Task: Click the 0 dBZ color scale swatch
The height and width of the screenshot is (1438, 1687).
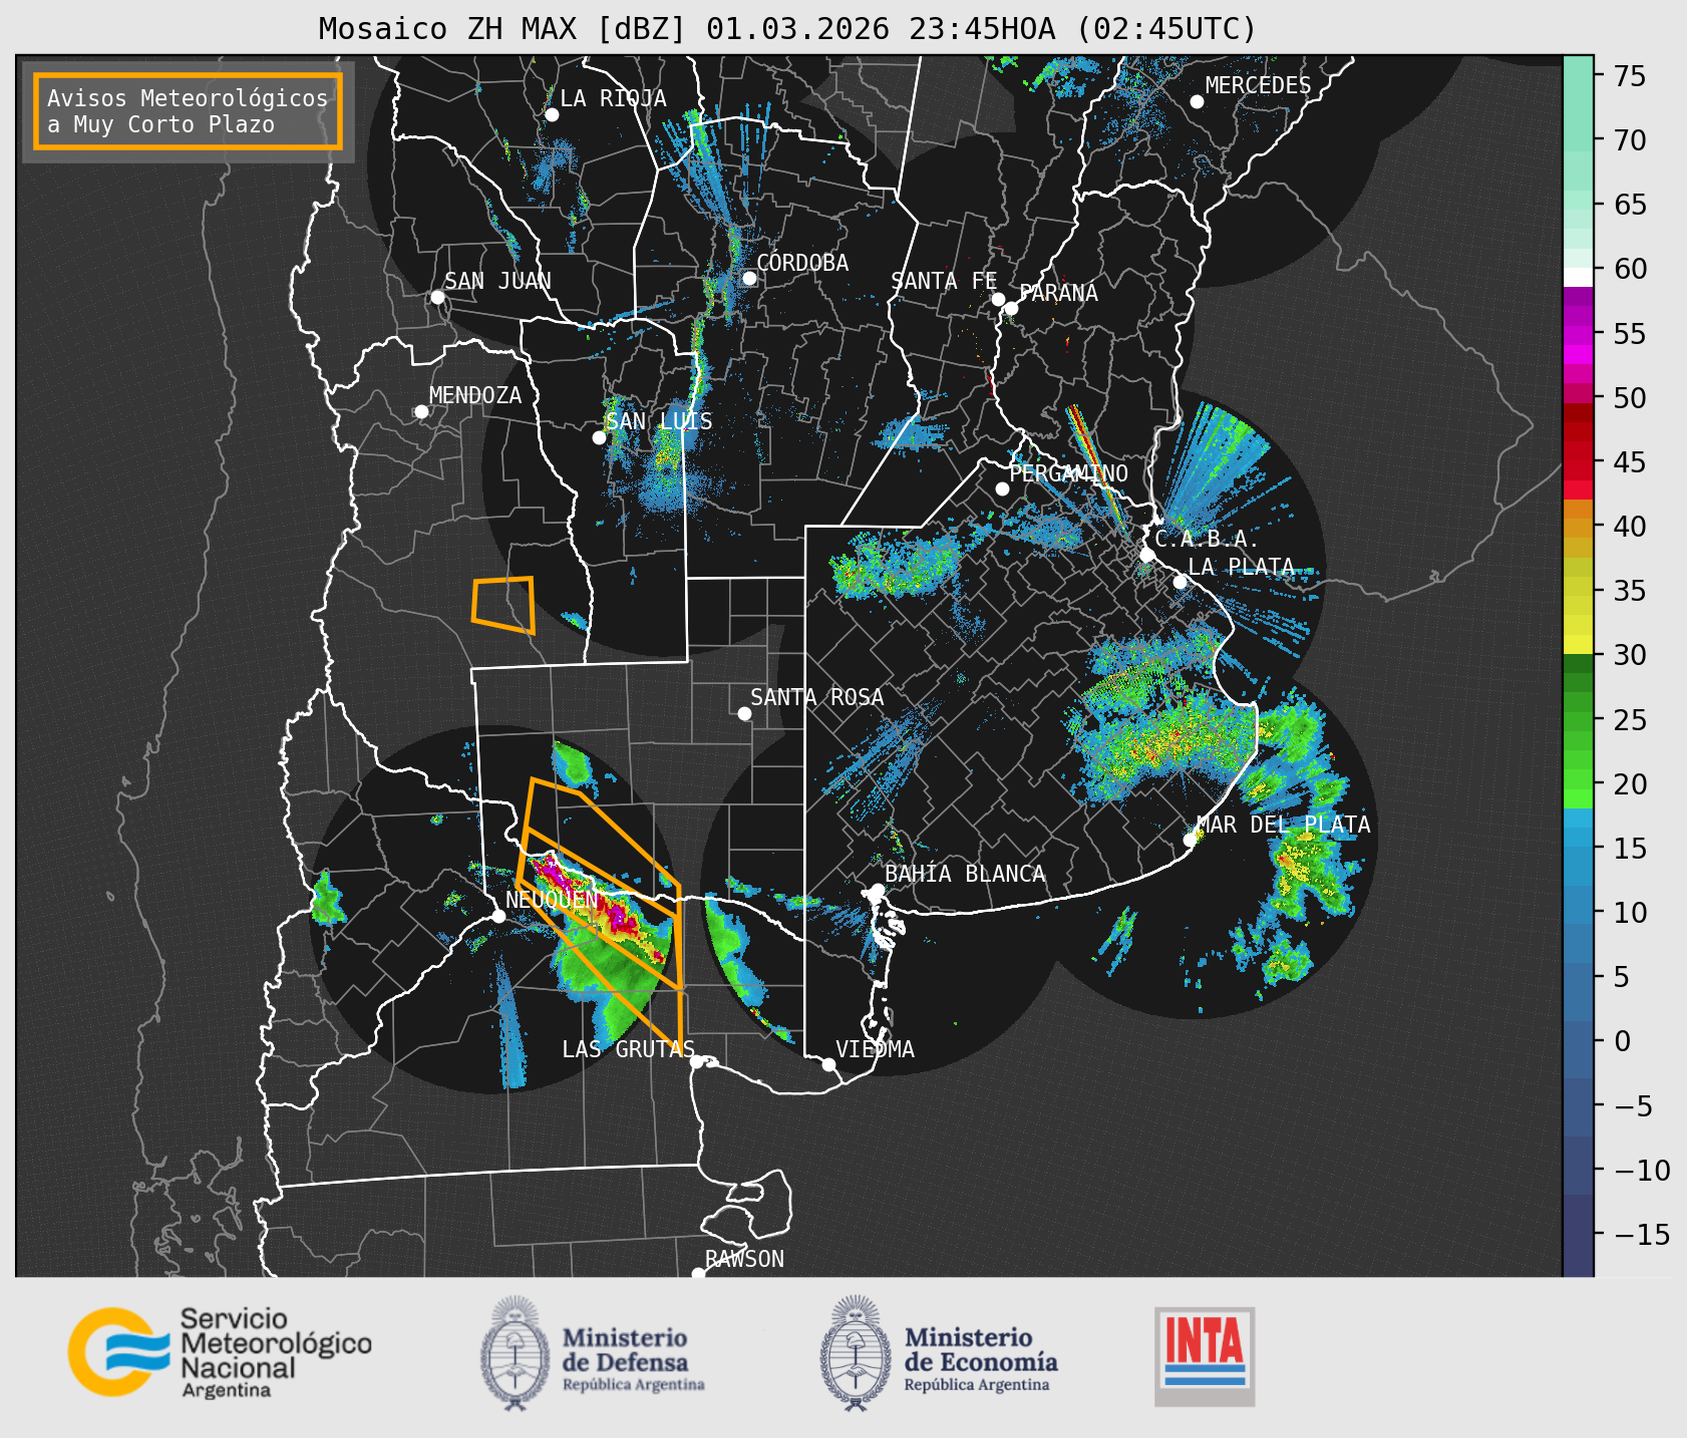Action: 1578,1041
